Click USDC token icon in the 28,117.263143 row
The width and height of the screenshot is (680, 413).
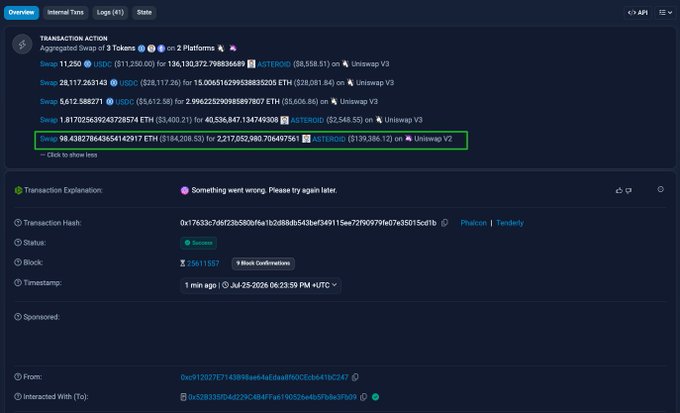pyautogui.click(x=114, y=83)
